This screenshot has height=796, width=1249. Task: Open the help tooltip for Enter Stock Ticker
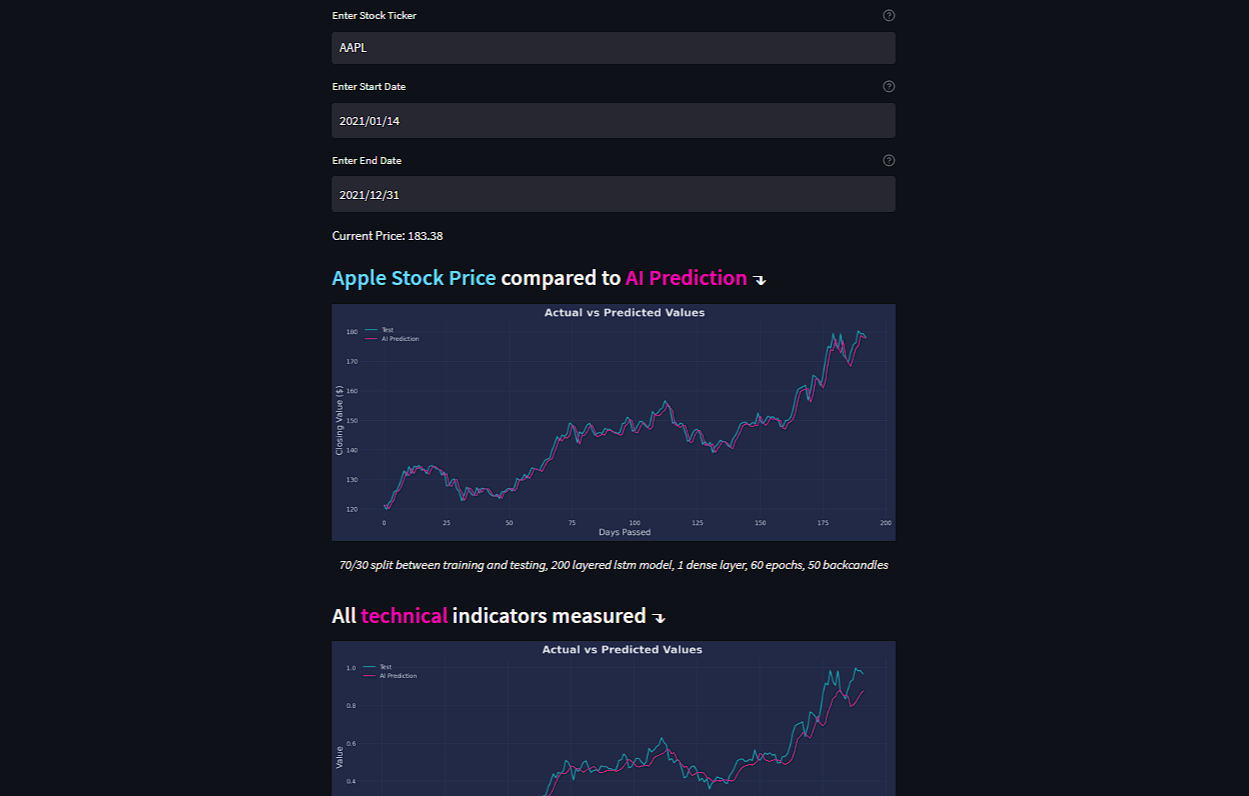click(889, 15)
